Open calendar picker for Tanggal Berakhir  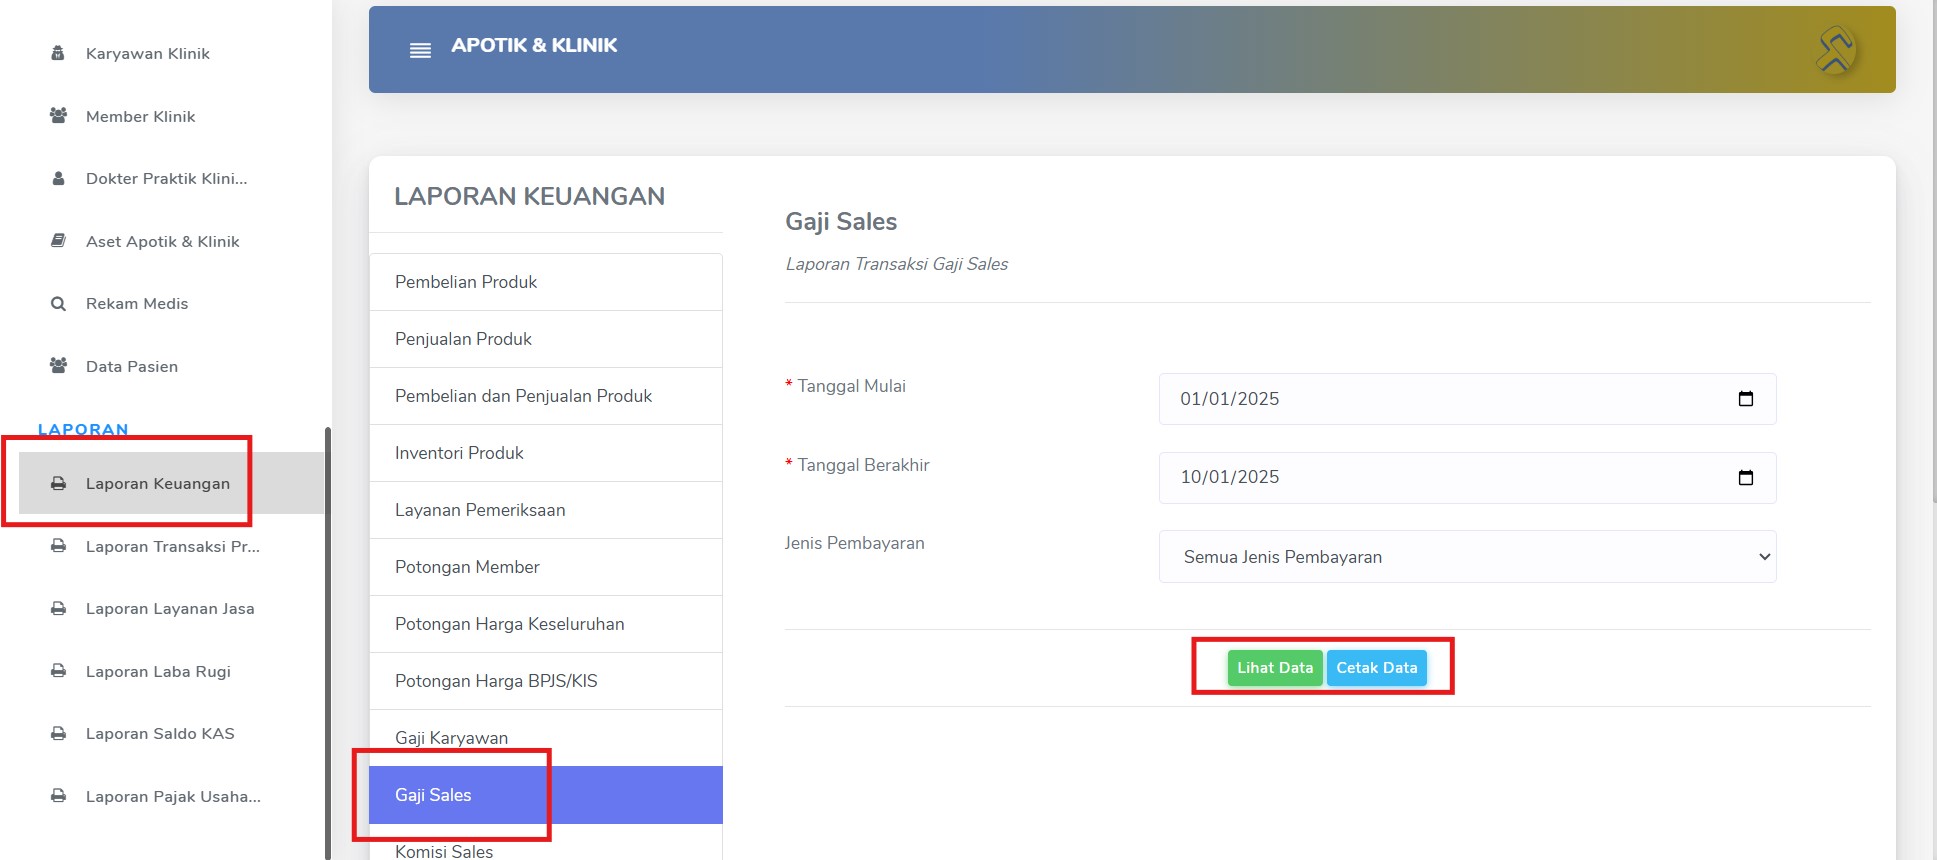coord(1746,477)
